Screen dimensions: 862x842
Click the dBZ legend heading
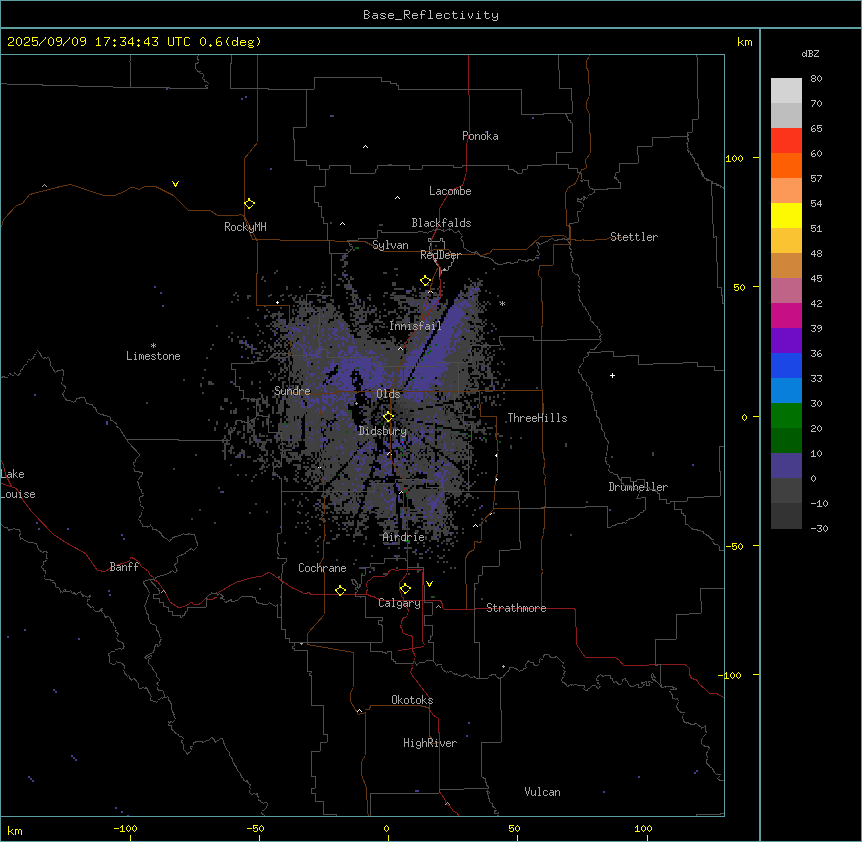810,54
